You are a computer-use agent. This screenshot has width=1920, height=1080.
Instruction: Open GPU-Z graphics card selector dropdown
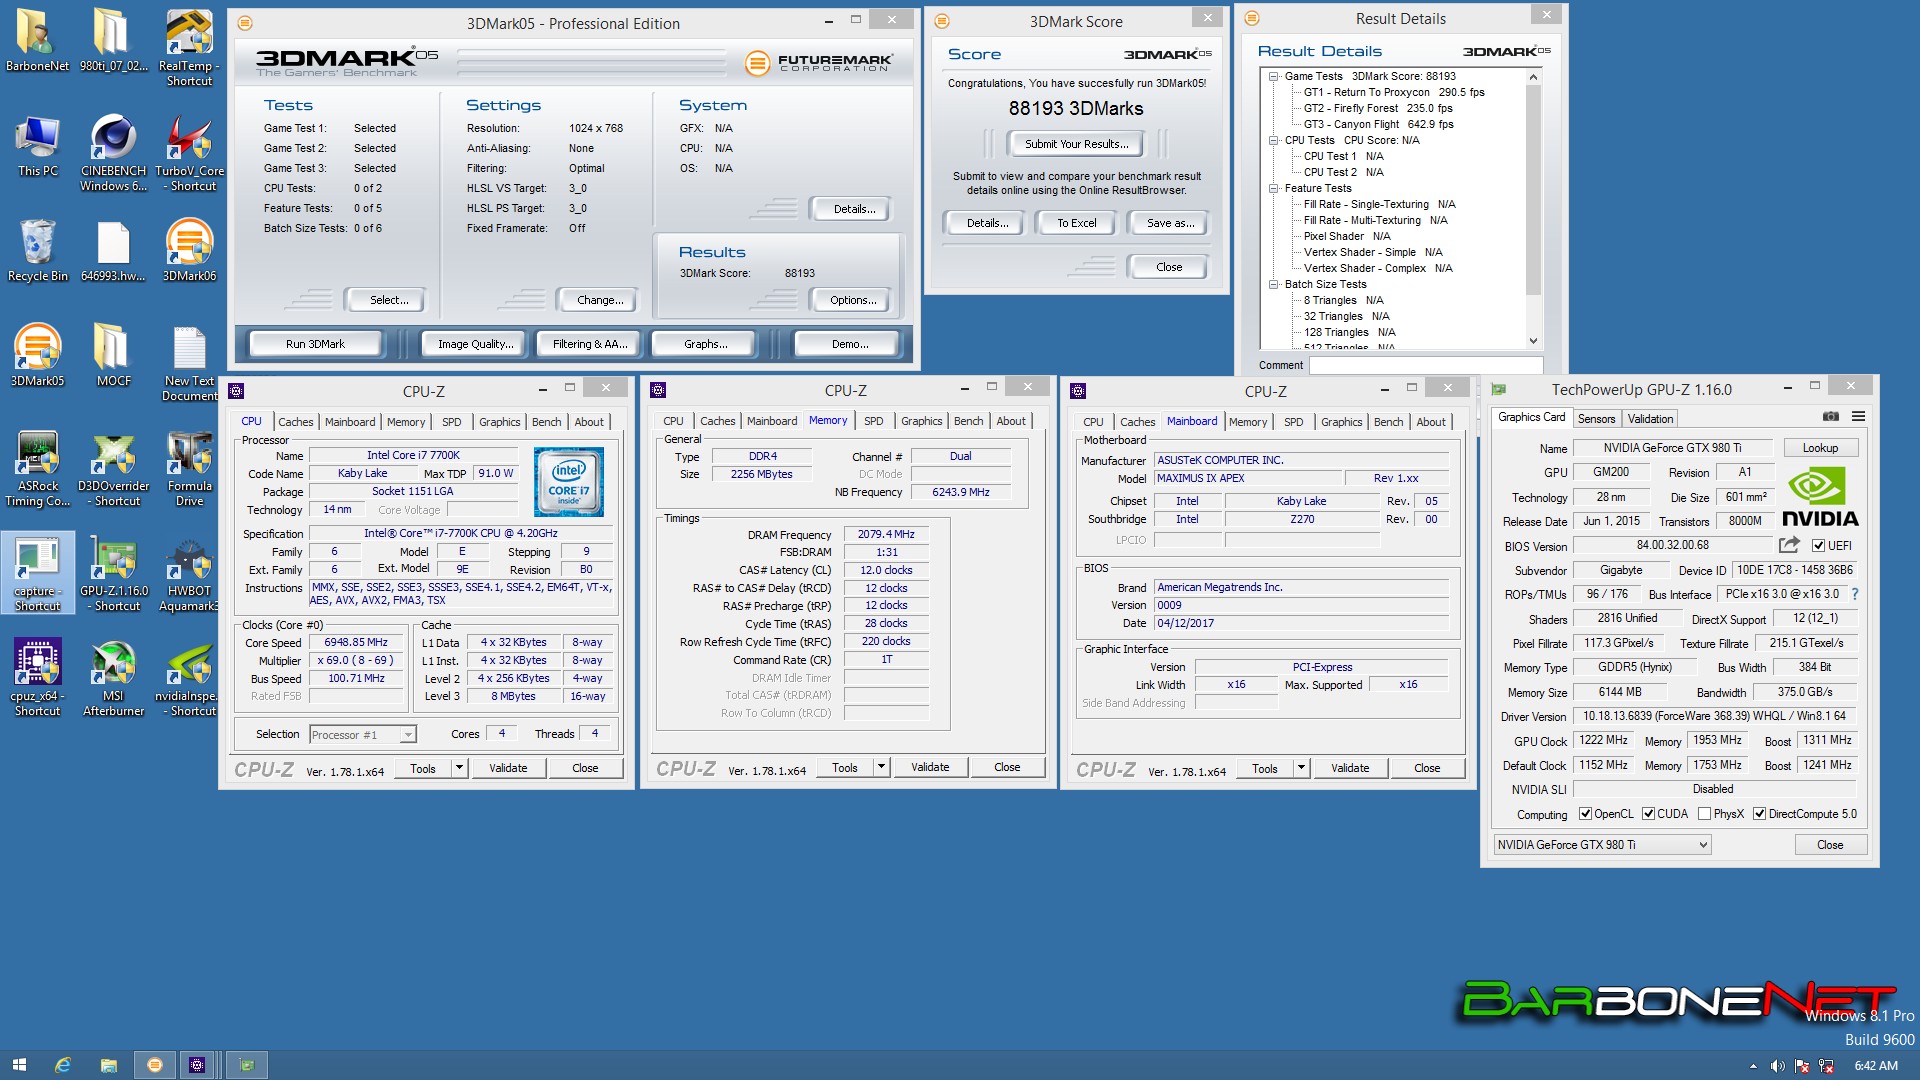1602,845
